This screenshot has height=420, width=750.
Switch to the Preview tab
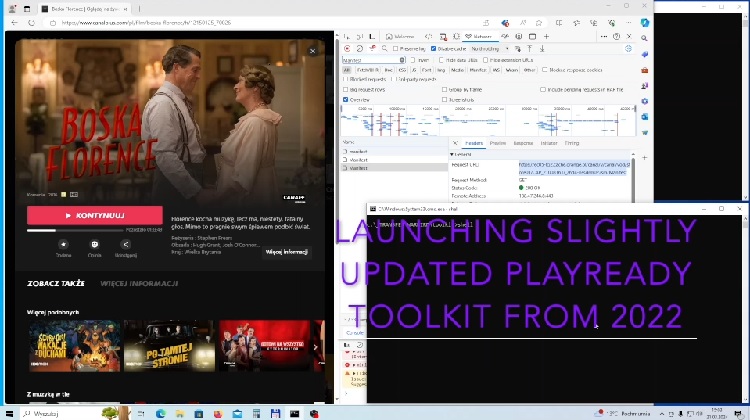tap(497, 143)
